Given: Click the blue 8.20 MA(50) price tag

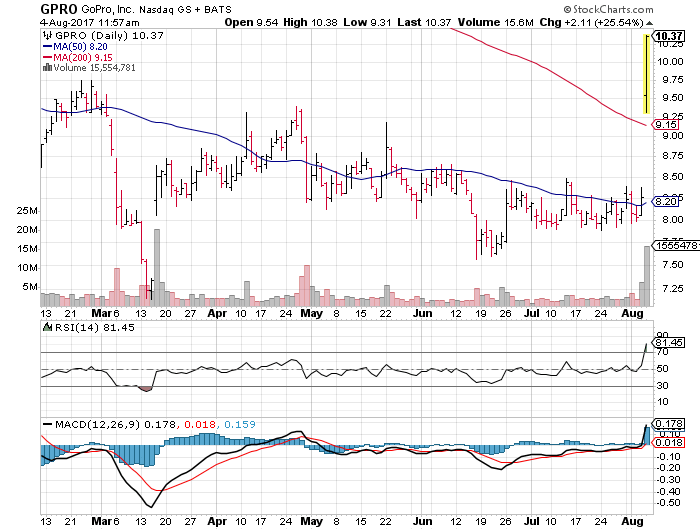Looking at the screenshot, I should pos(665,201).
